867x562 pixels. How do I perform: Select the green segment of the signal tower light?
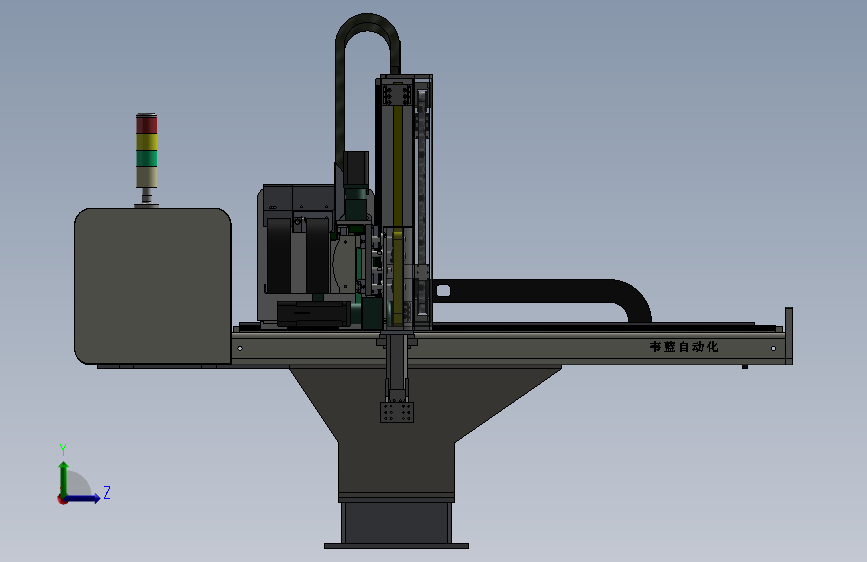click(x=147, y=159)
